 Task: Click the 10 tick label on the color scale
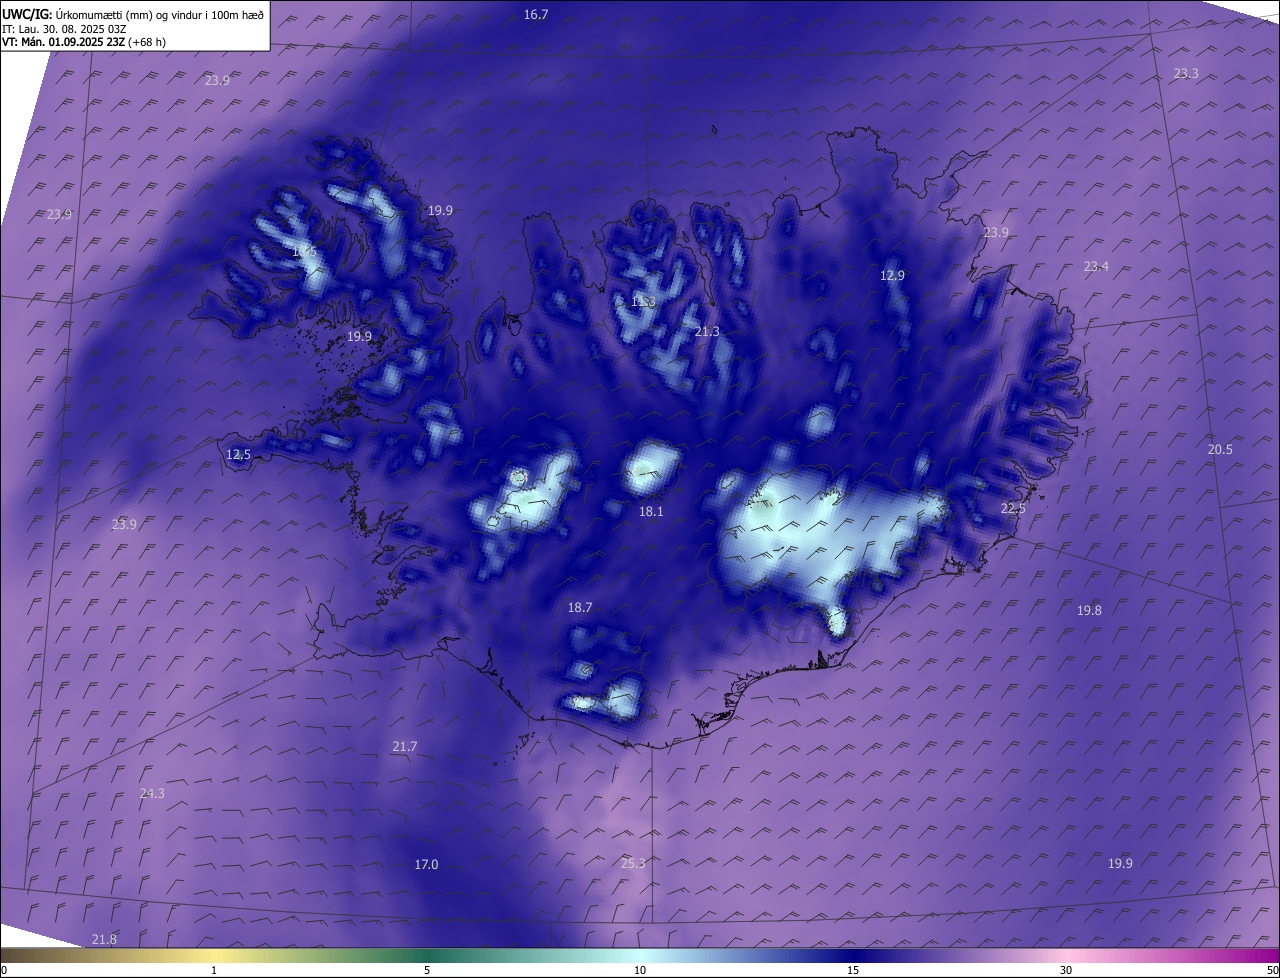point(640,970)
